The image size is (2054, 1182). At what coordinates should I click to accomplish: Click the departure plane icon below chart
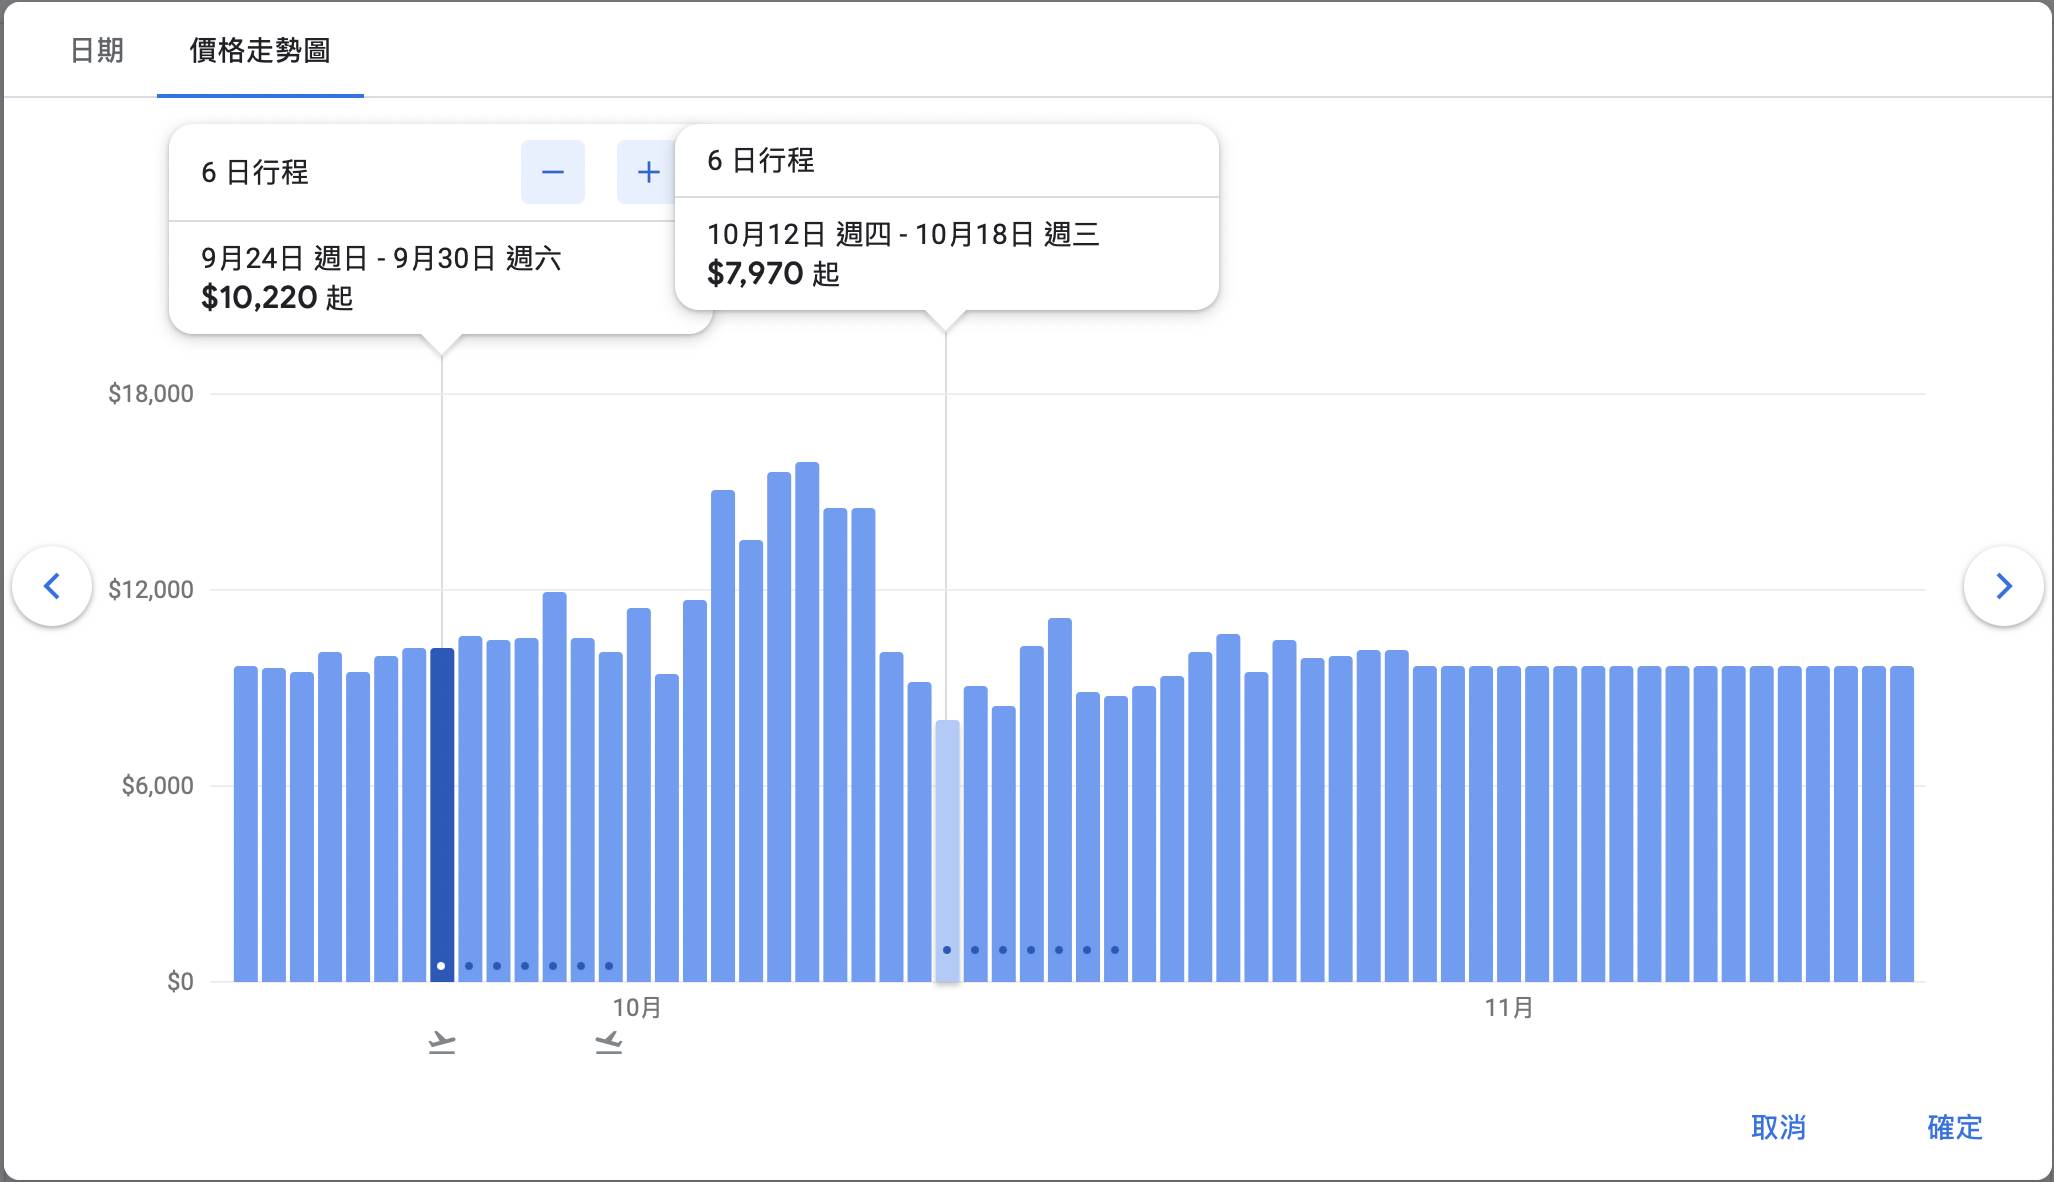pyautogui.click(x=442, y=1043)
